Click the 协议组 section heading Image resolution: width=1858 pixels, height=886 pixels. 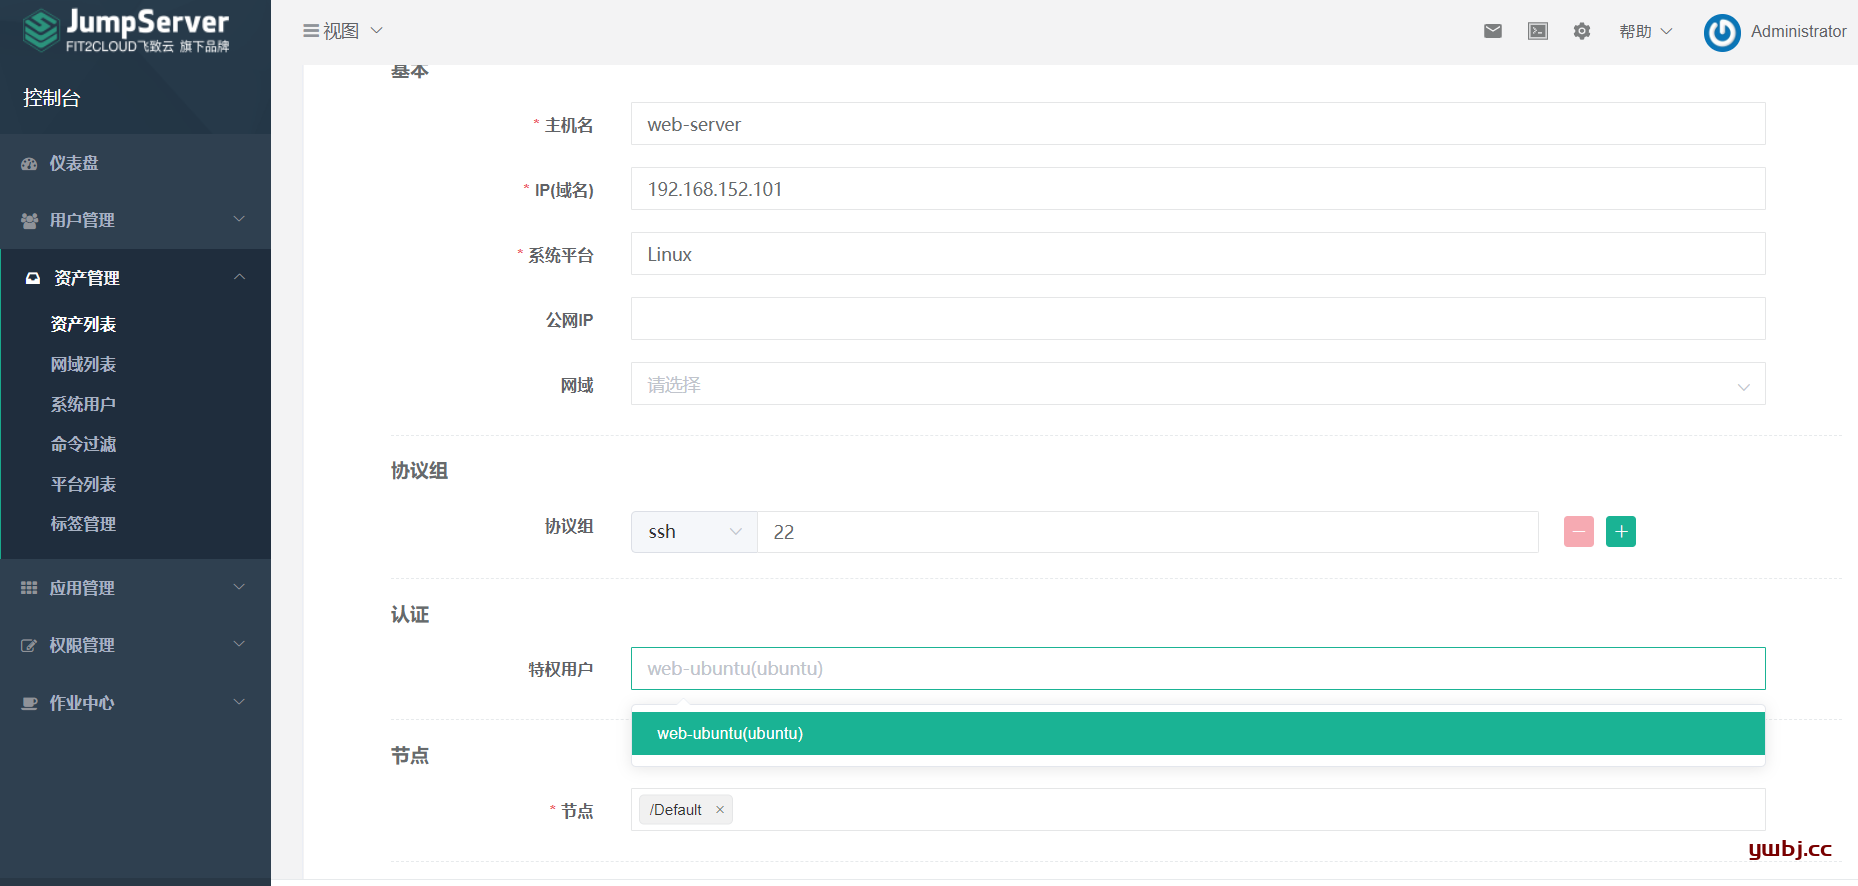pos(419,471)
